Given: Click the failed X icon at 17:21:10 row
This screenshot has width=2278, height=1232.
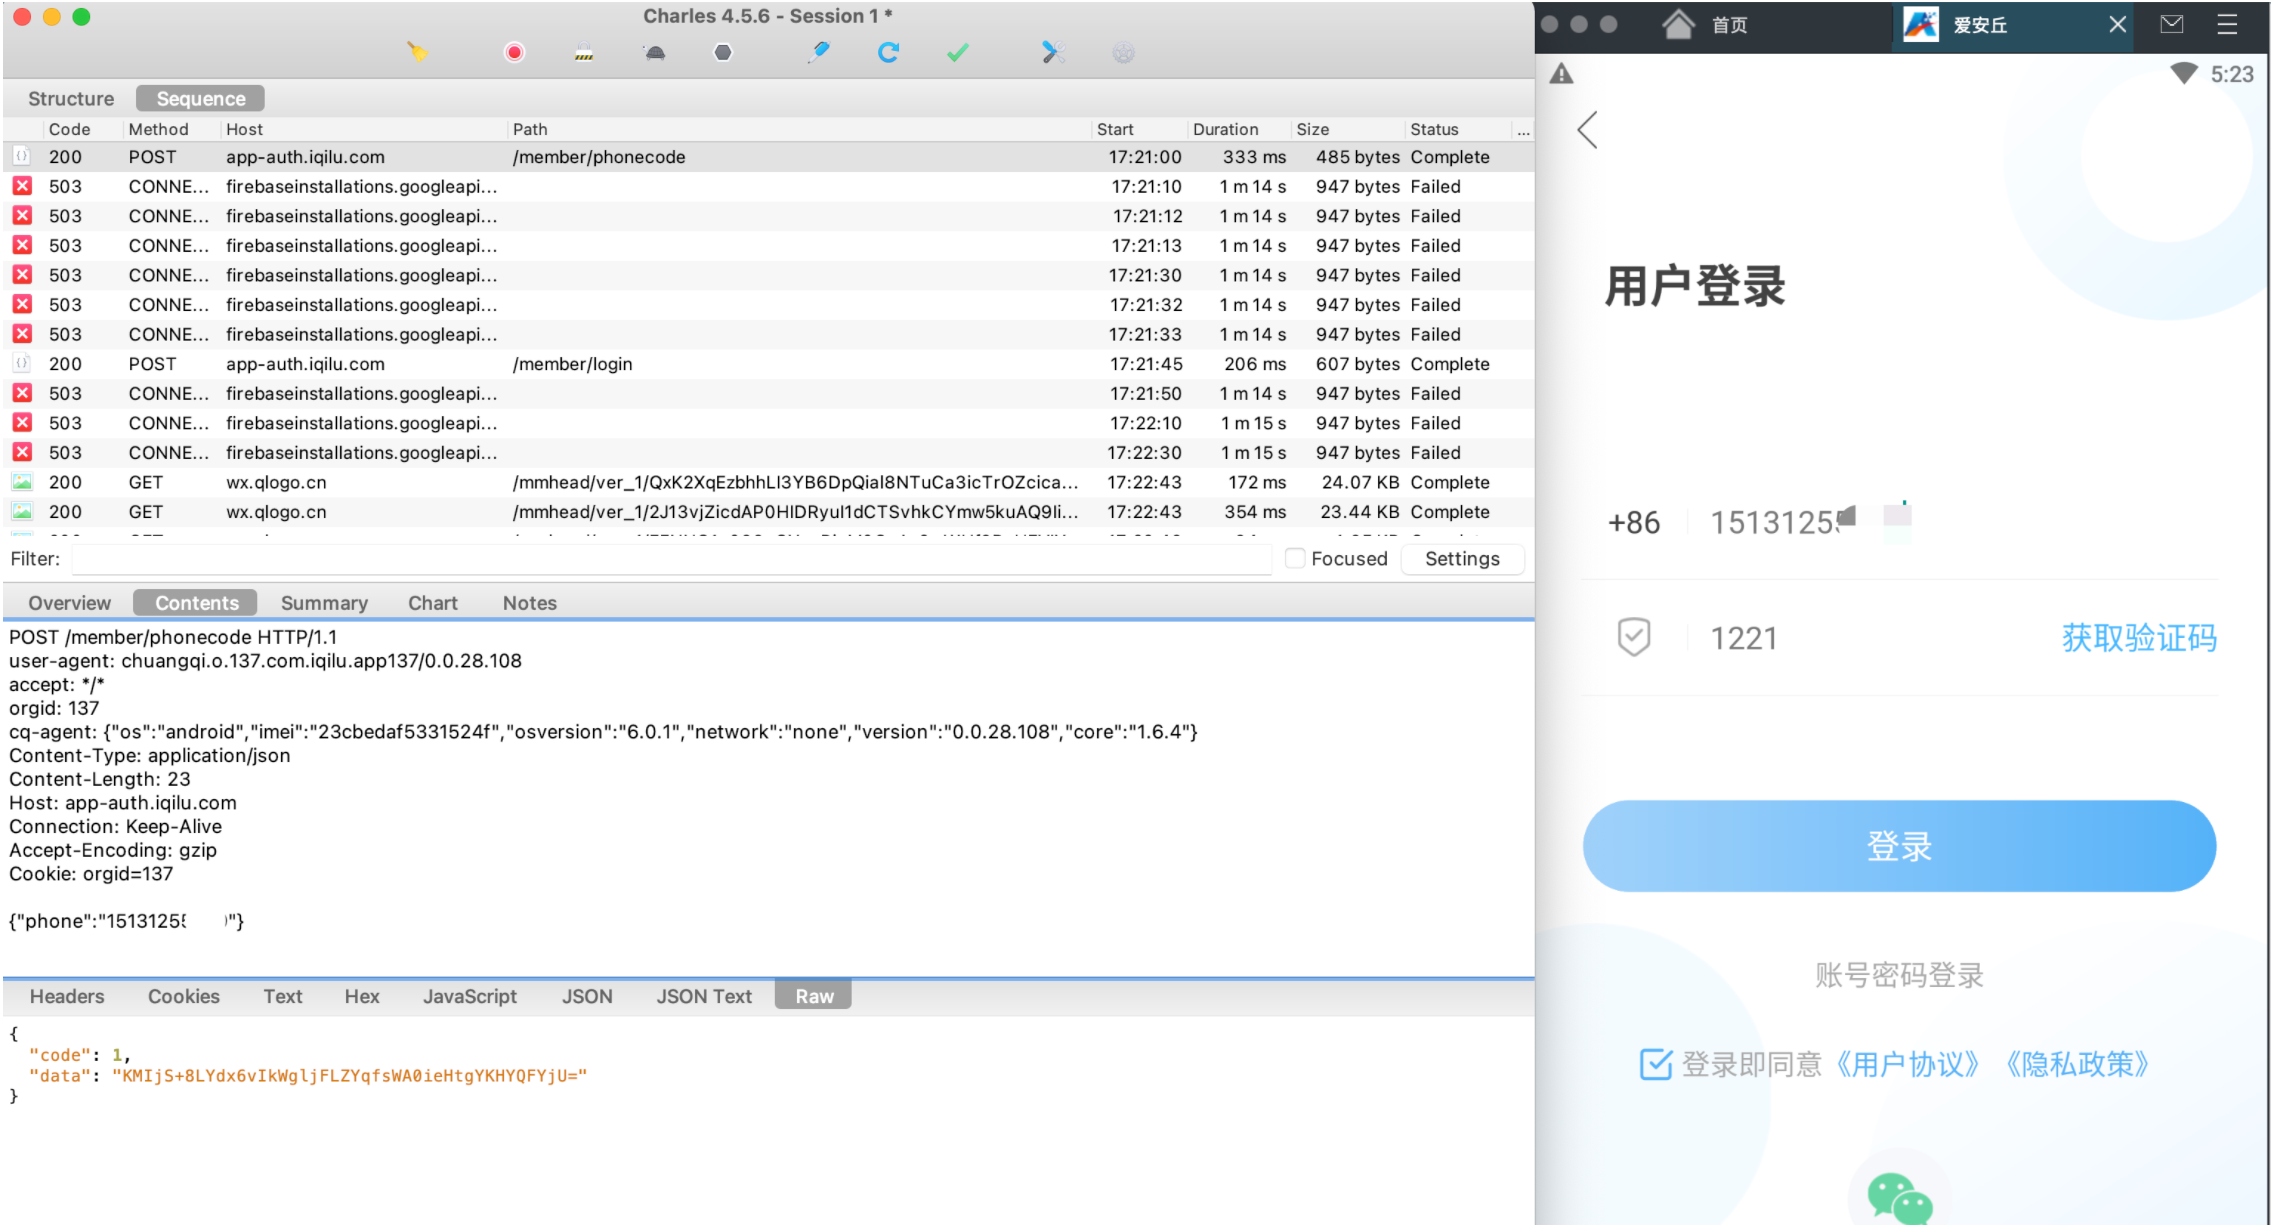Looking at the screenshot, I should (x=21, y=186).
